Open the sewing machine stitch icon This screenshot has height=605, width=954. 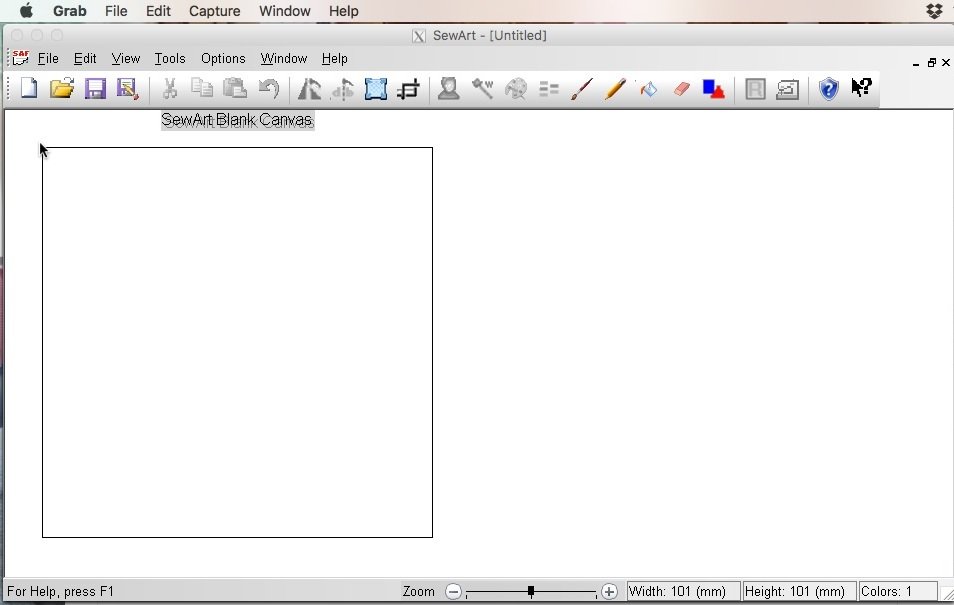coord(788,90)
